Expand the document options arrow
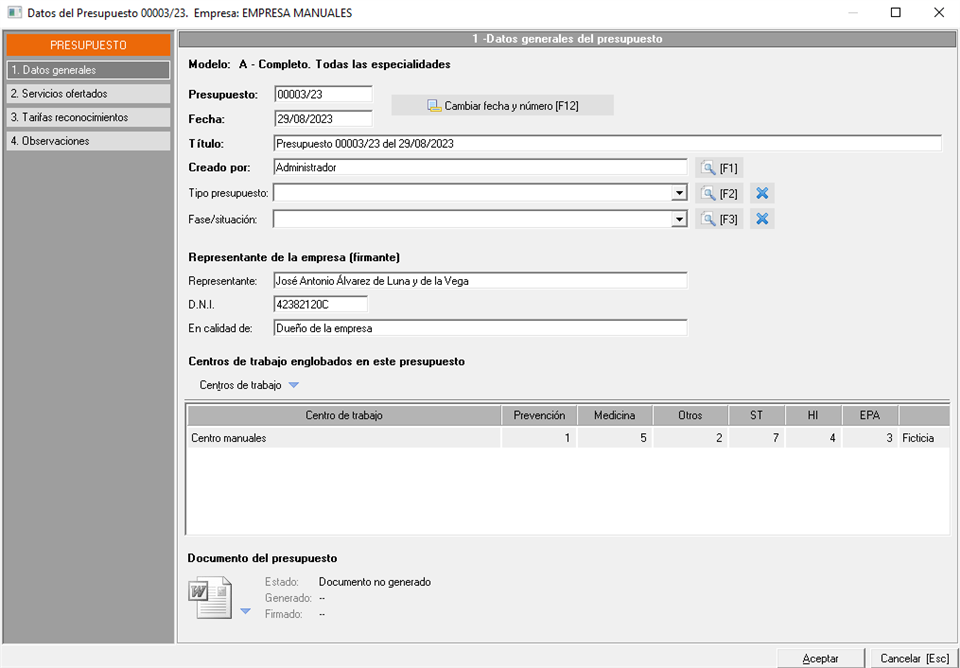 click(246, 611)
